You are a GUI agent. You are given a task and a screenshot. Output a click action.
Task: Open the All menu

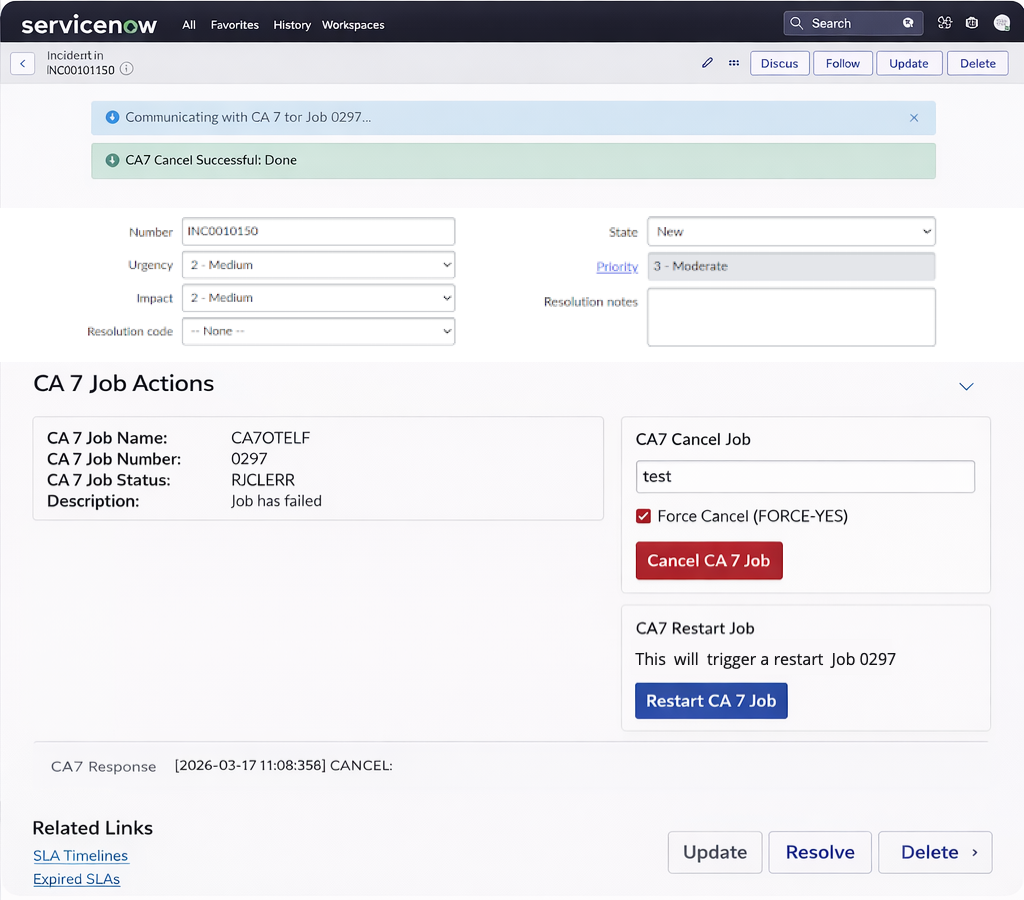point(189,25)
